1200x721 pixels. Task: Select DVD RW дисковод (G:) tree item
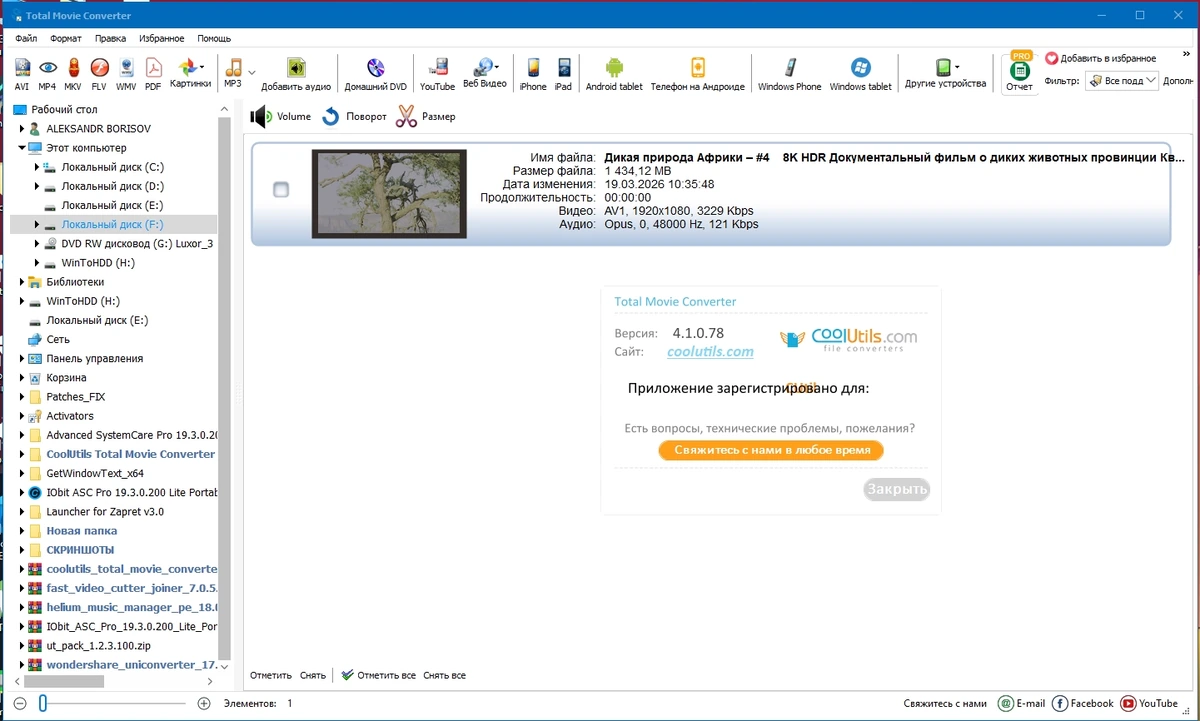(137, 243)
